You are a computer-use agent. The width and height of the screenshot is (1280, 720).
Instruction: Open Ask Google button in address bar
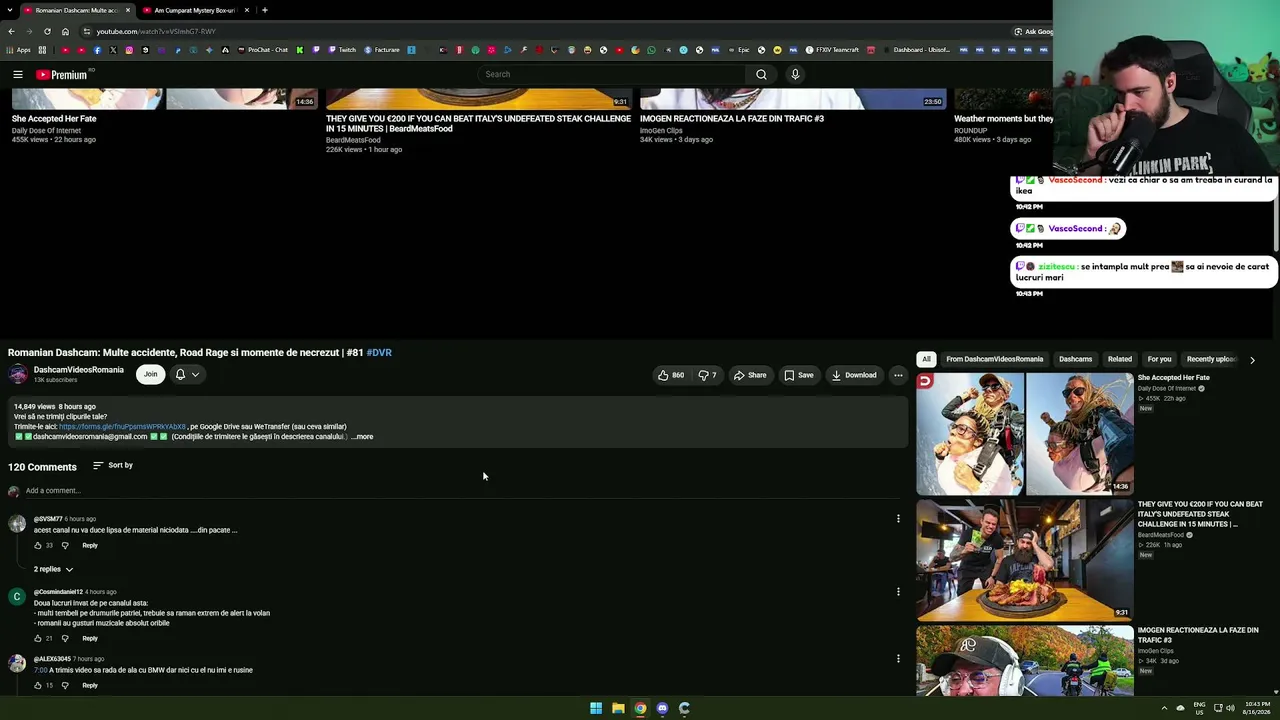[1033, 31]
